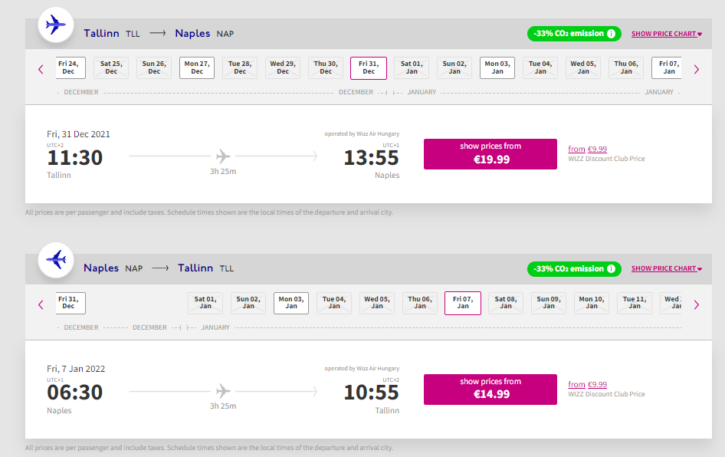The image size is (725, 457).
Task: Click info icon on return CO2 emission badge
Action: [x=611, y=269]
